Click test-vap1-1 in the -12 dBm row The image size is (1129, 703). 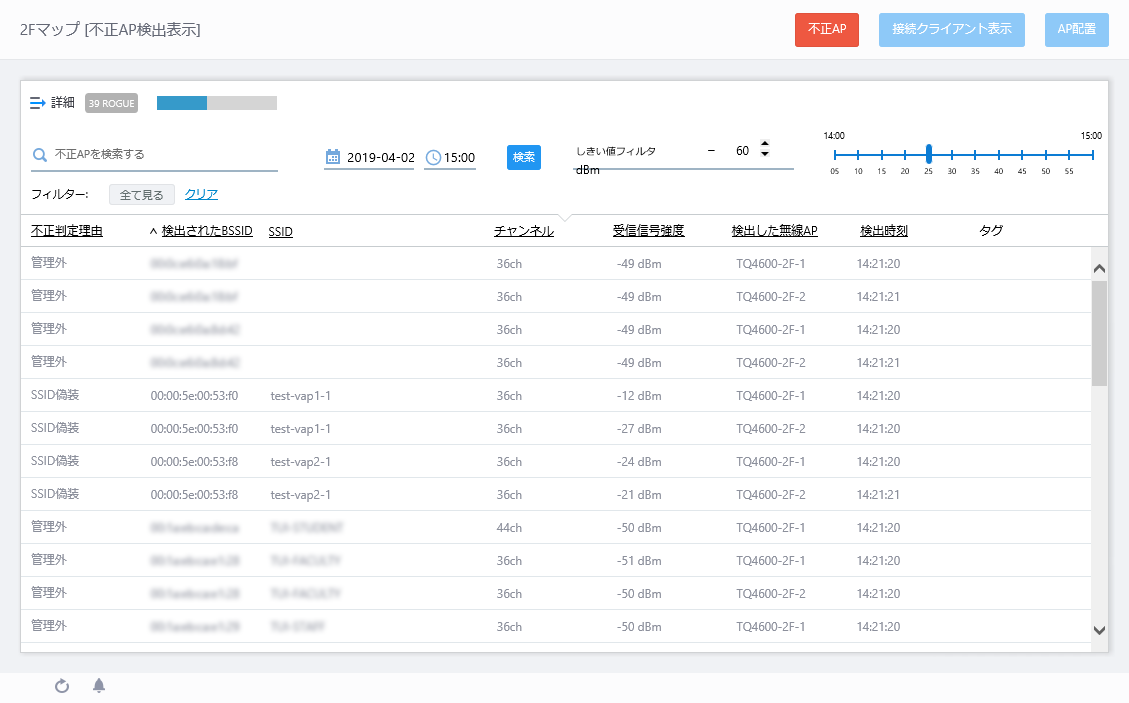(x=301, y=396)
